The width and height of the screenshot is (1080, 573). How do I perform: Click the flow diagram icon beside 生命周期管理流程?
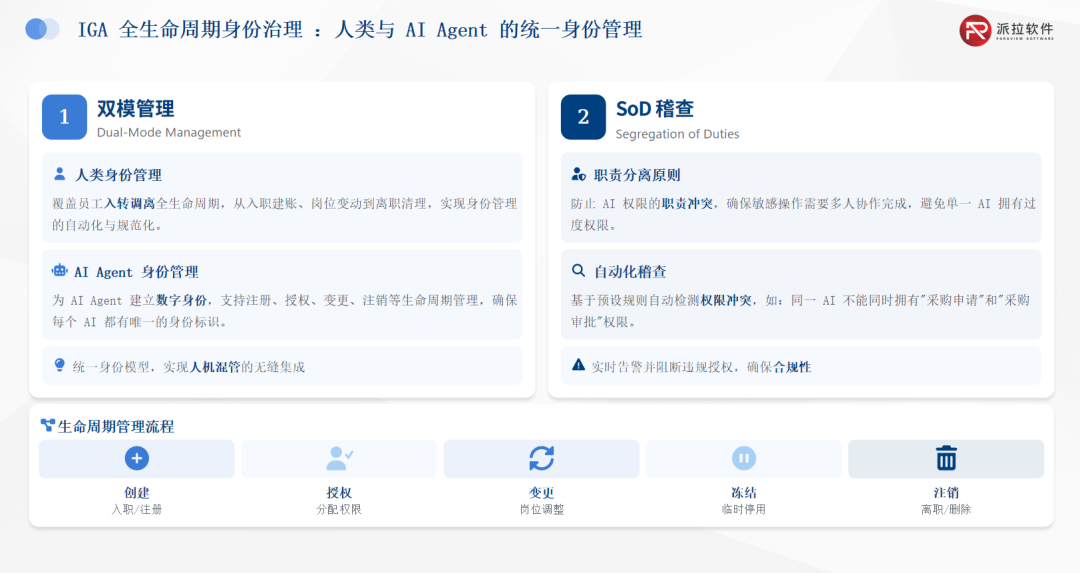click(48, 425)
